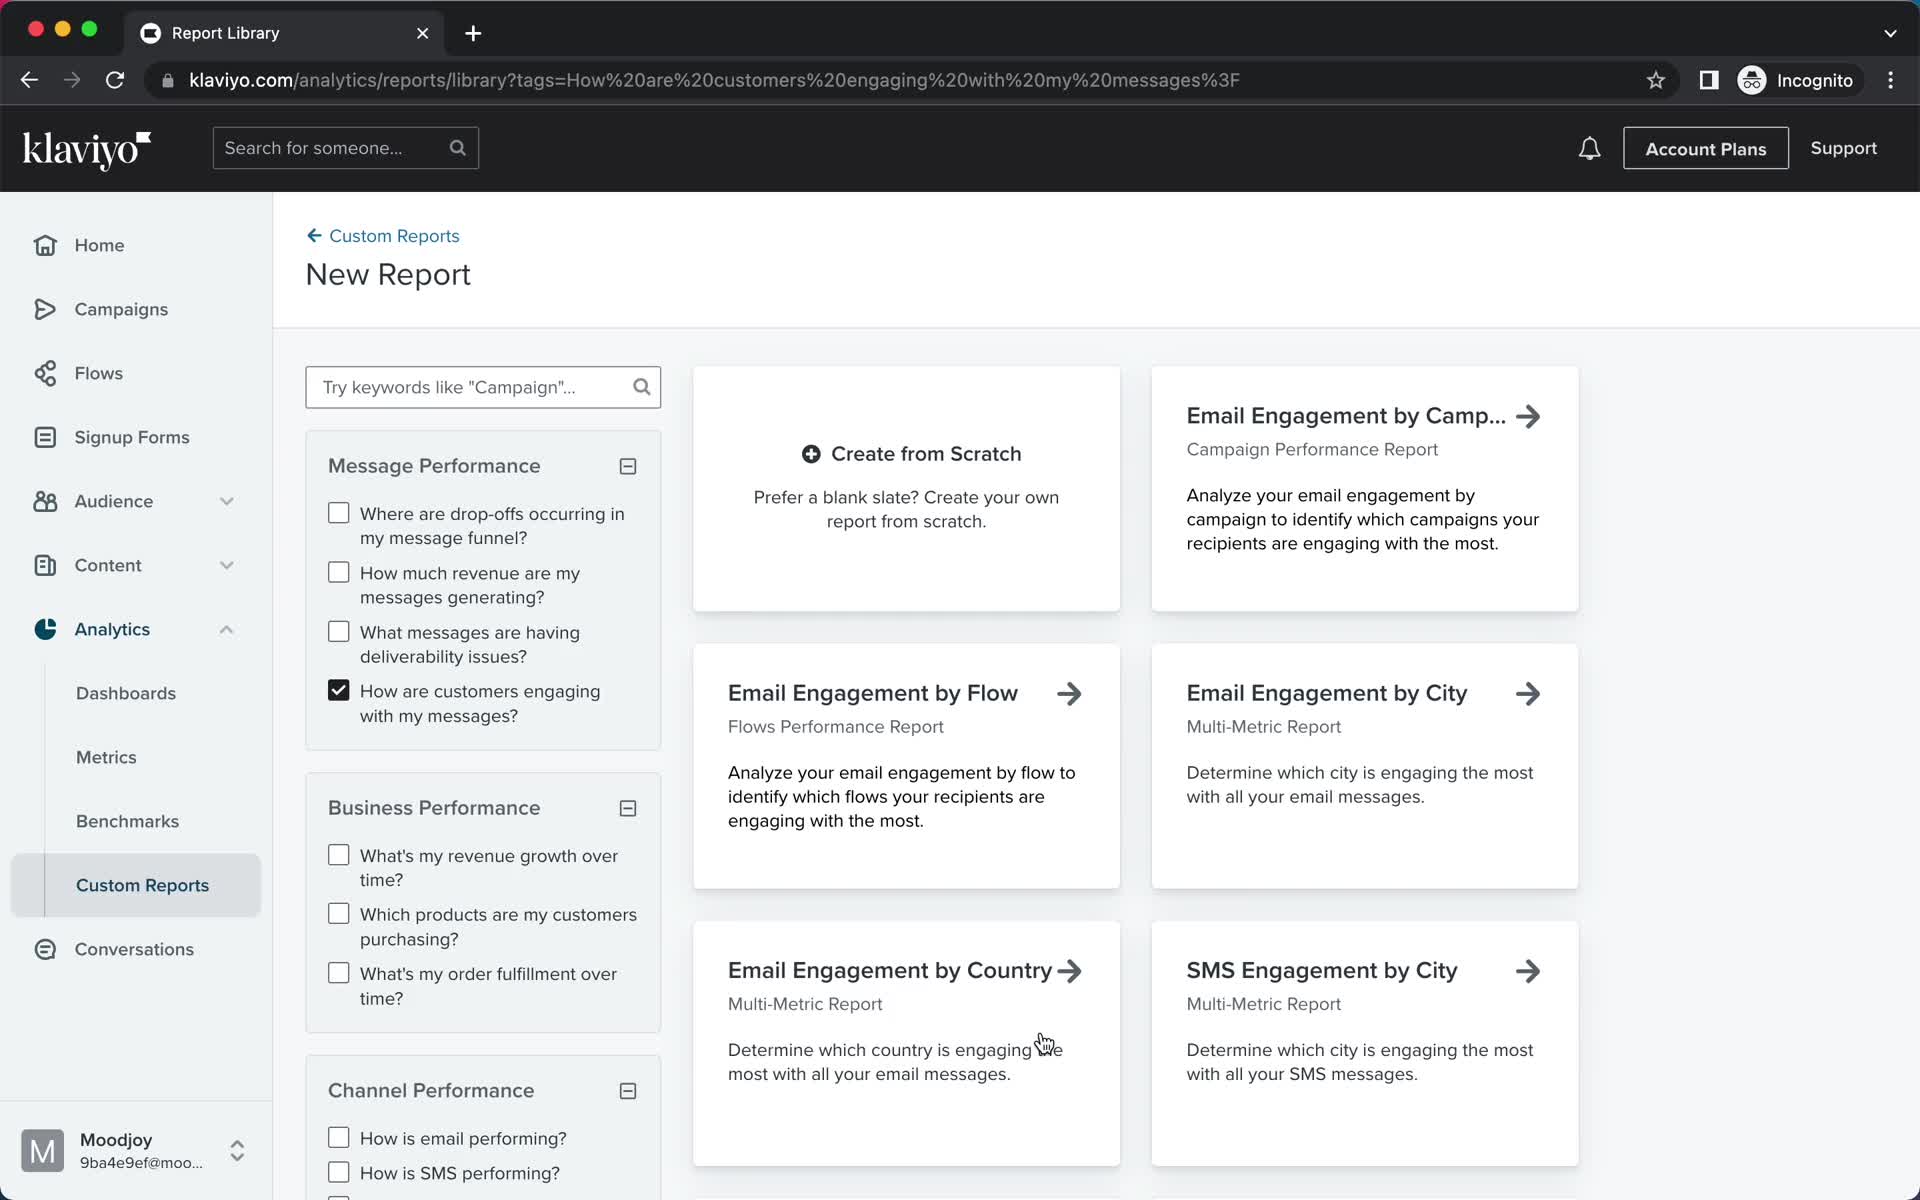The width and height of the screenshot is (1920, 1200).
Task: Click the Audience sidebar icon
Action: pos(44,500)
